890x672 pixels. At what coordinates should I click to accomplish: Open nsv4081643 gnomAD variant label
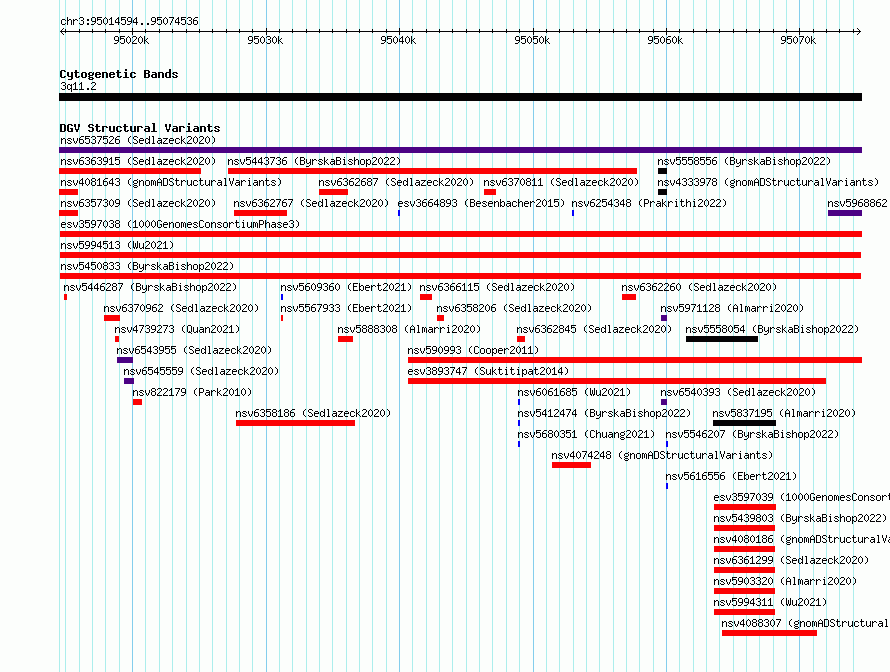171,182
